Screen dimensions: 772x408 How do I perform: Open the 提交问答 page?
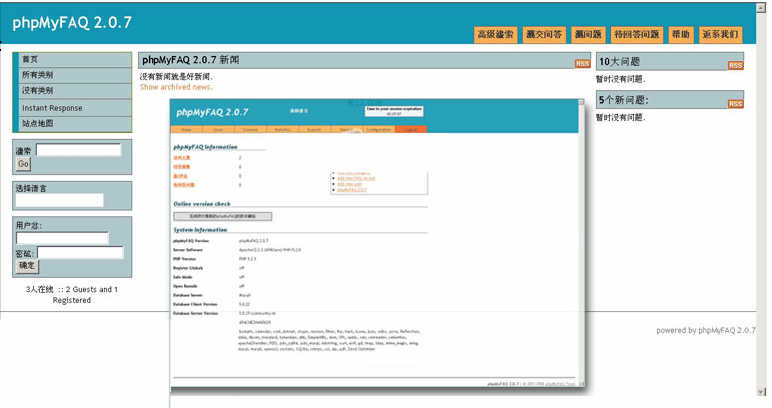544,34
